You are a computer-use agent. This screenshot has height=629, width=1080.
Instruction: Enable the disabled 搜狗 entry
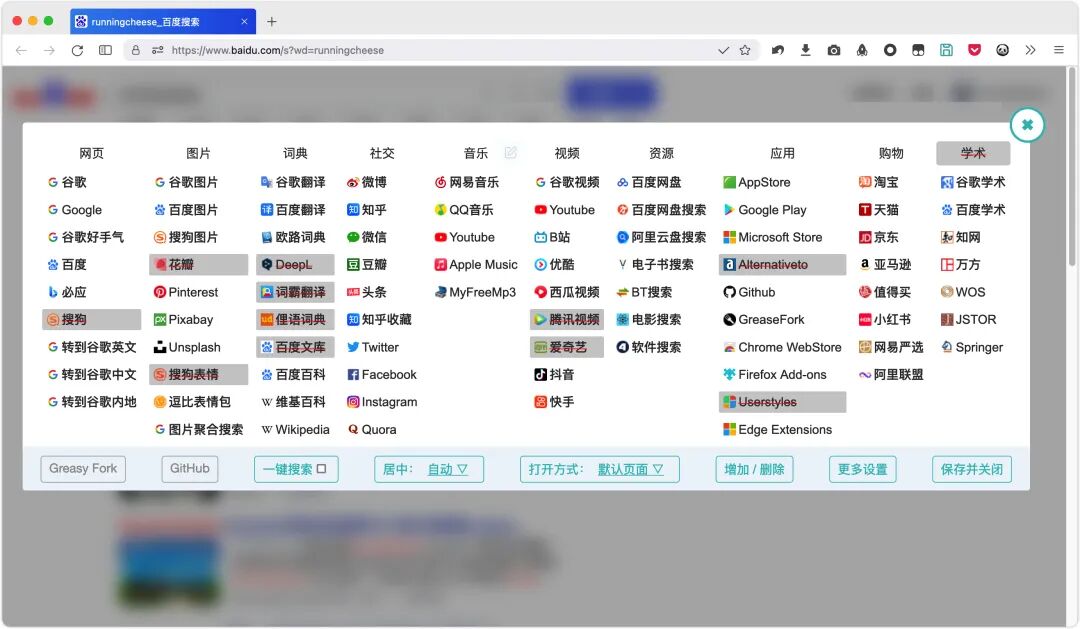pyautogui.click(x=92, y=320)
